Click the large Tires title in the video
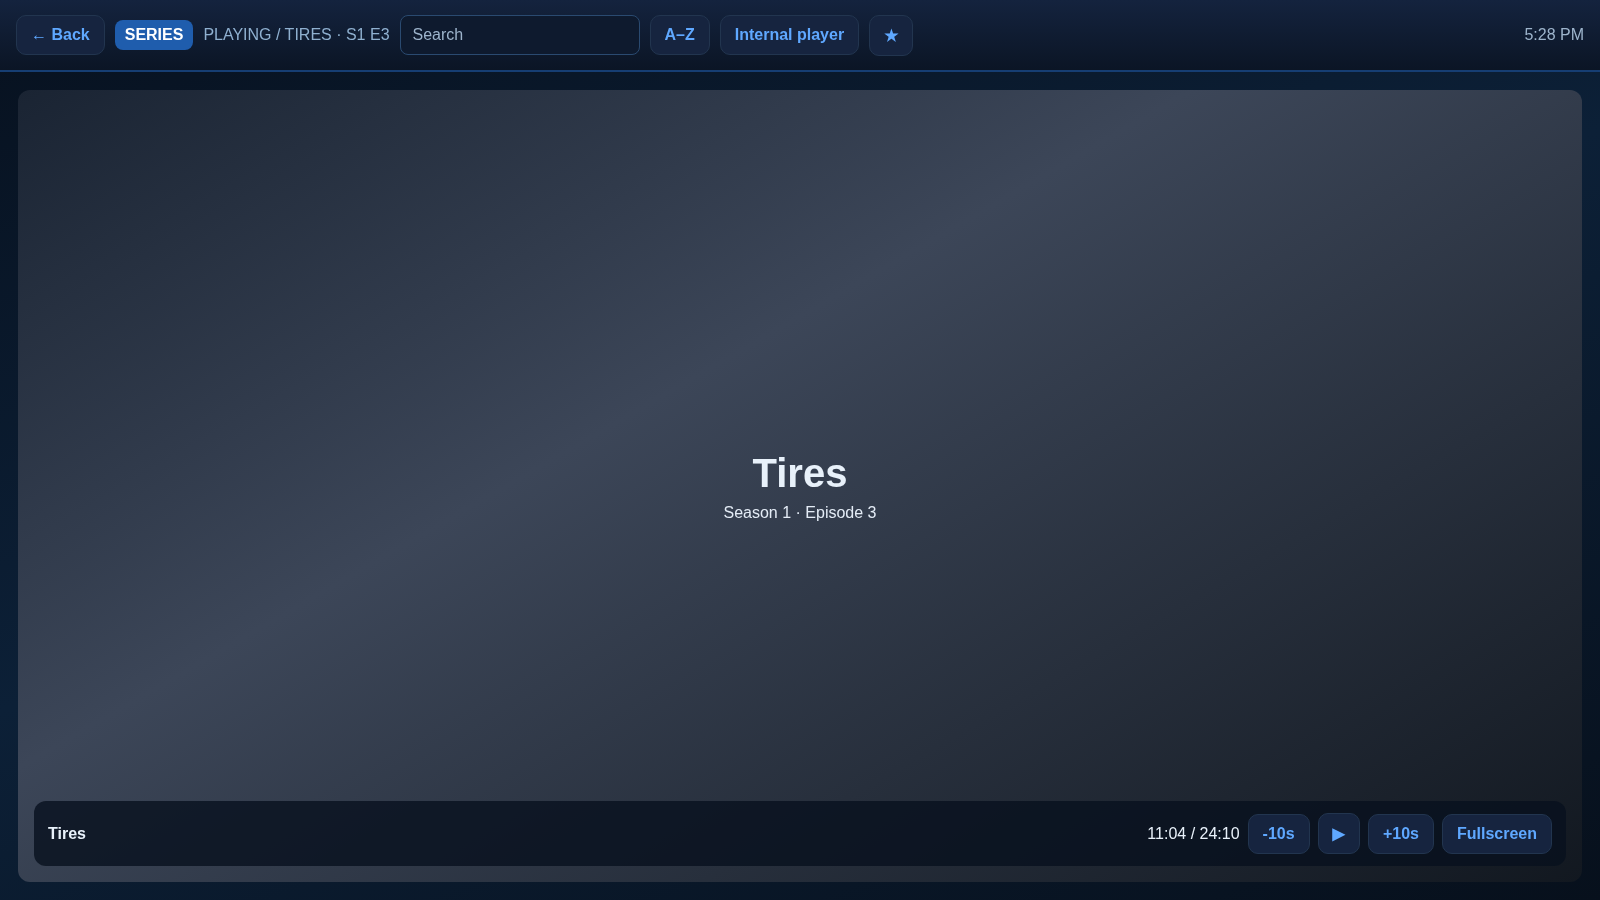The image size is (1600, 900). coord(800,474)
